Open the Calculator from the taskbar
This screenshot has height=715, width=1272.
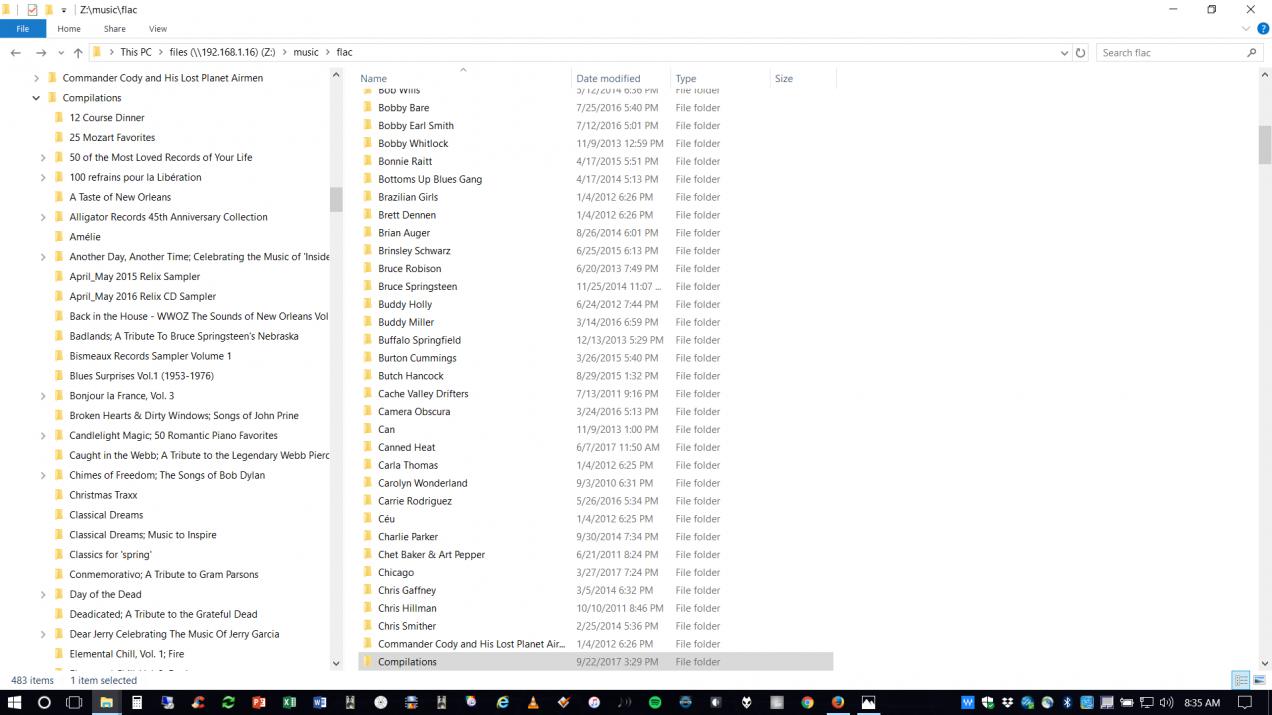[x=137, y=703]
